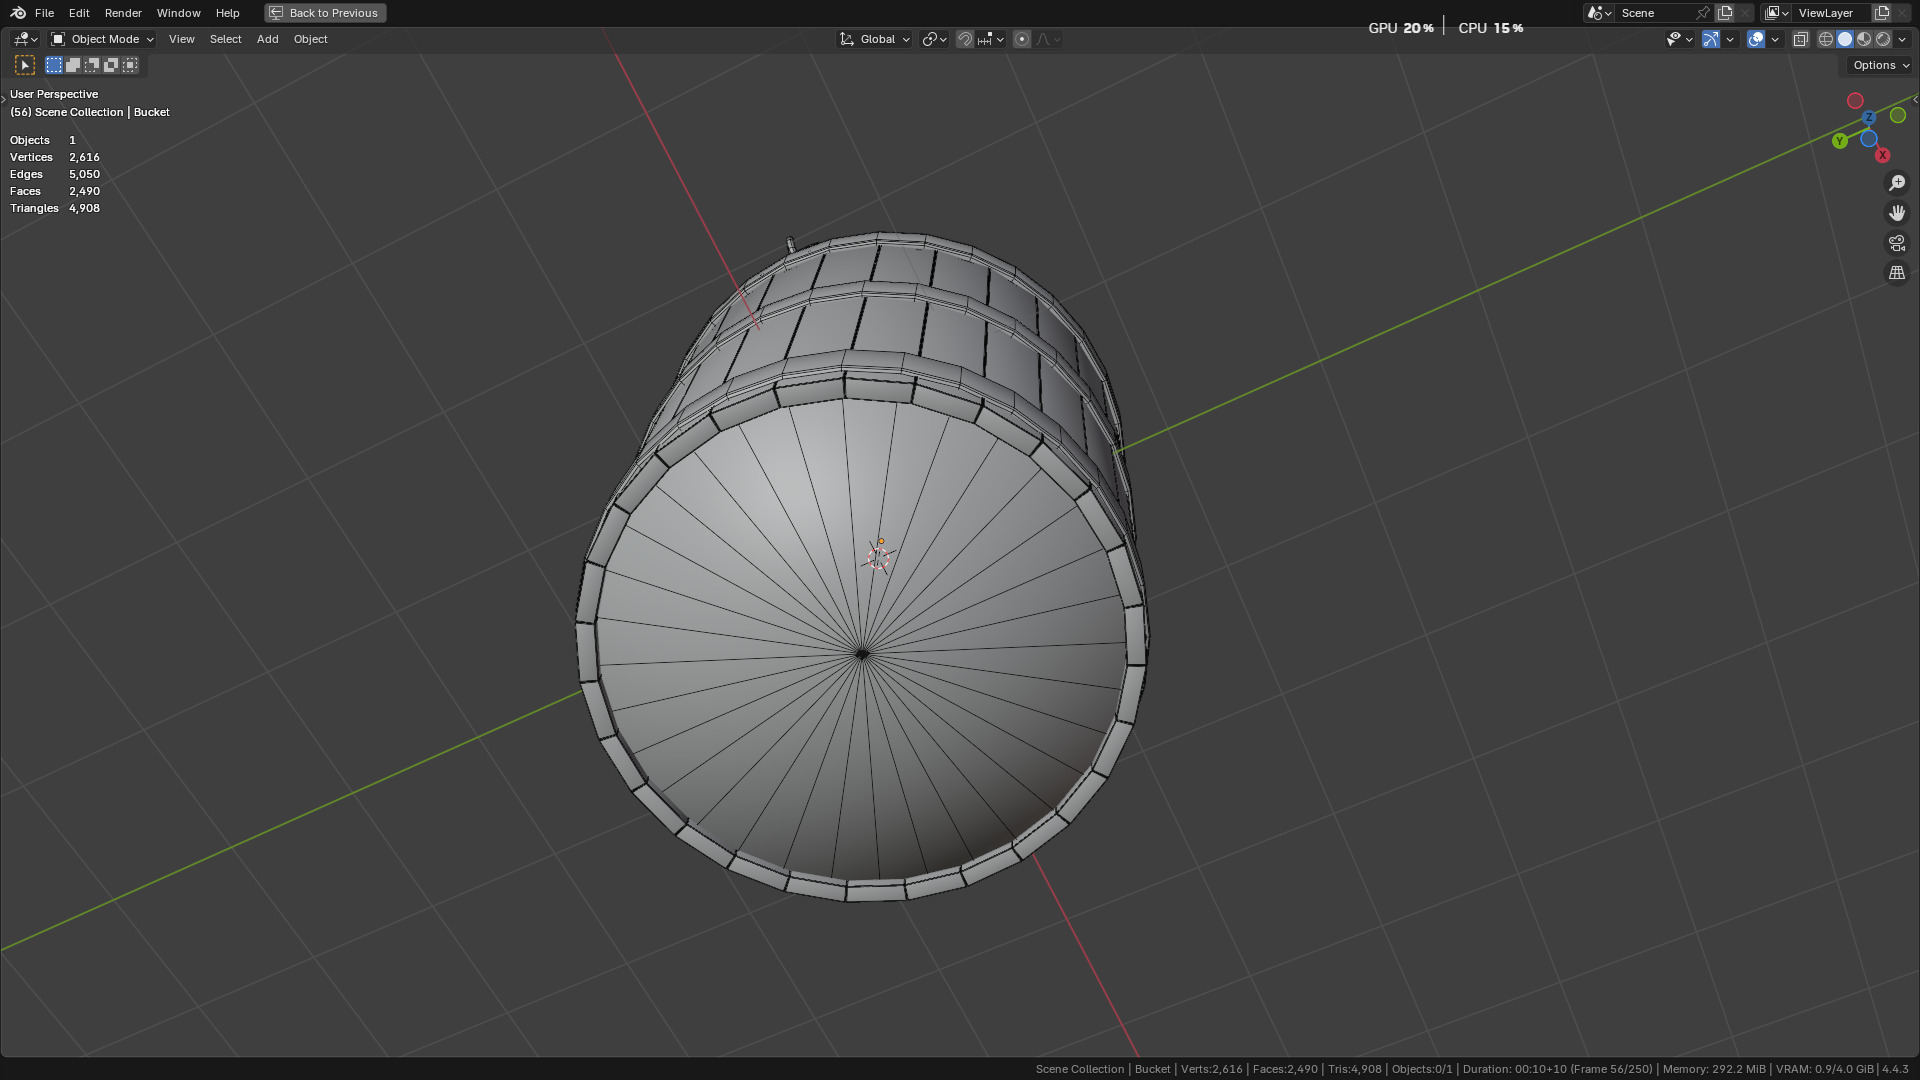Click the Y axis on navigation gizmo
Screen dimensions: 1920x1080
(1840, 141)
